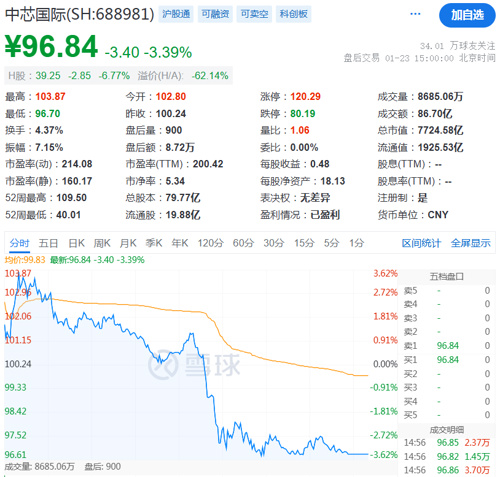Select the 5分 chart tab

331,243
